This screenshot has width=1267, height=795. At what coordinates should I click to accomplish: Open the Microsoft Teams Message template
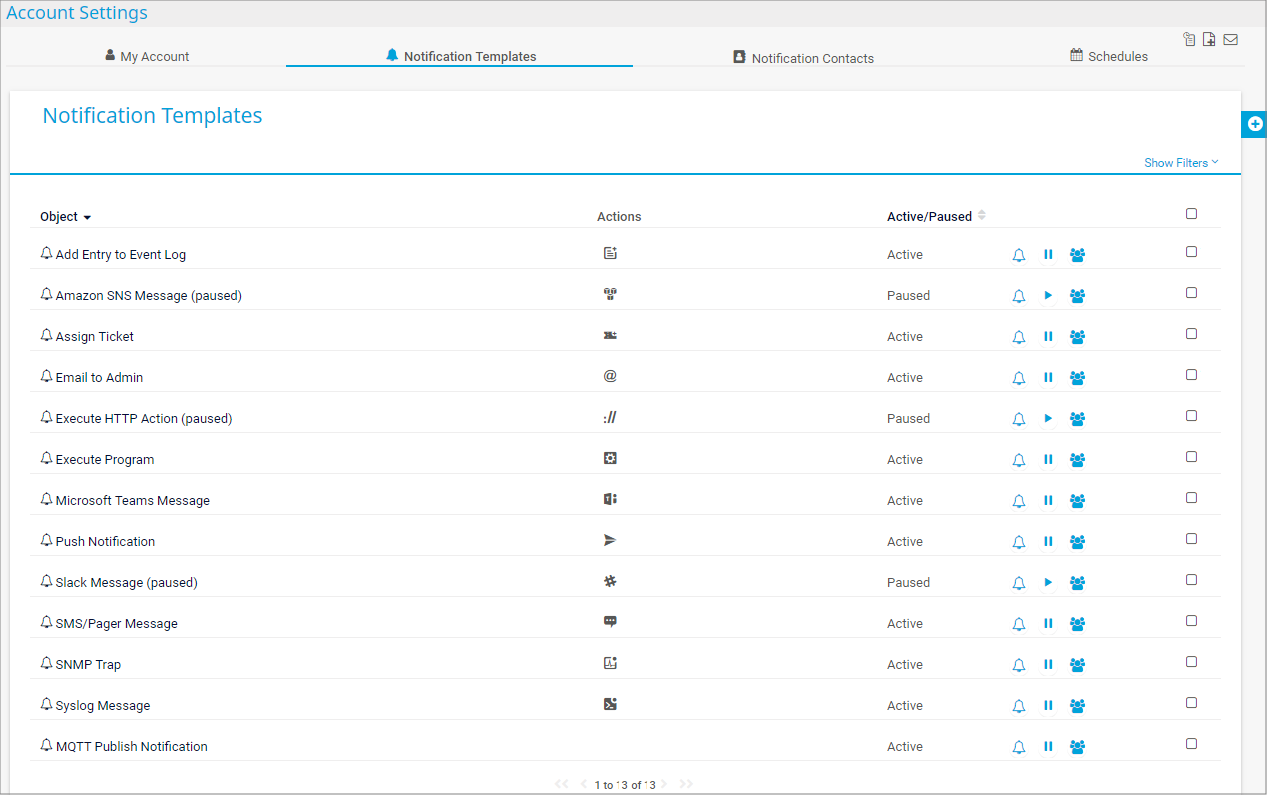(132, 501)
